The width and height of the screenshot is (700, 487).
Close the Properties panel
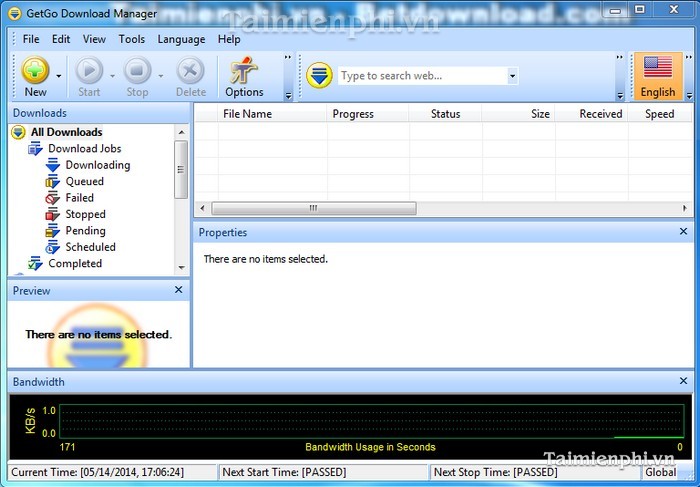683,231
